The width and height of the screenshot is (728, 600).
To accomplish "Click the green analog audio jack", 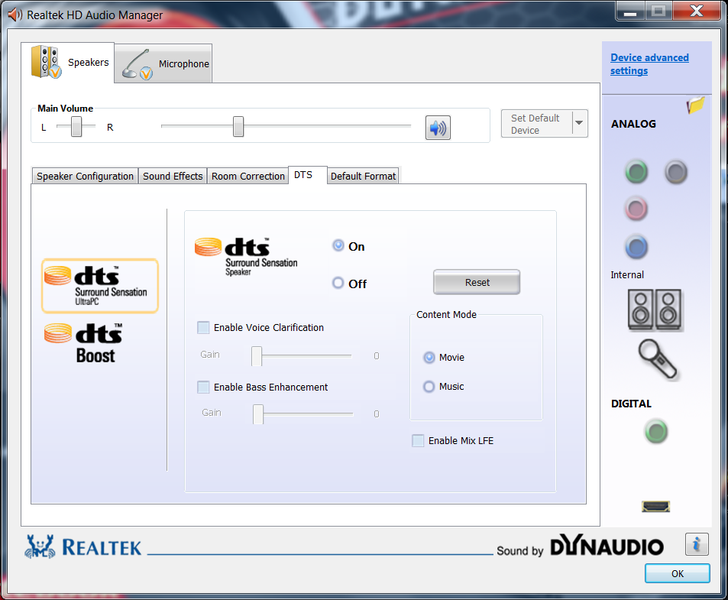I will (636, 172).
